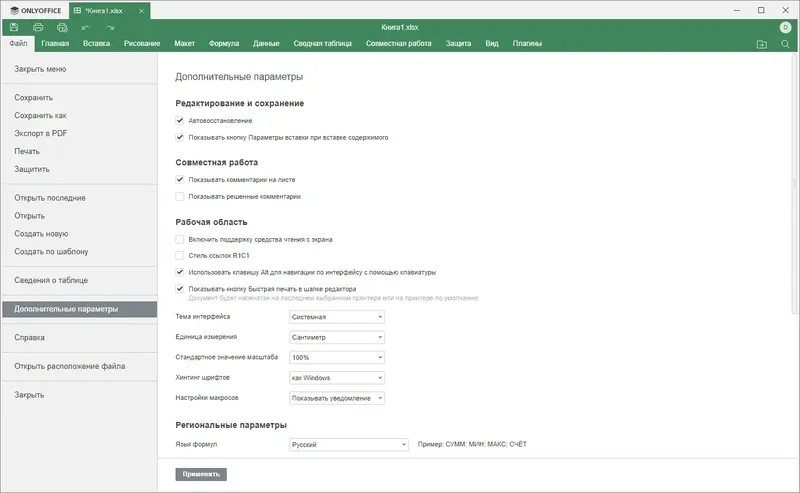Image resolution: width=800 pixels, height=493 pixels.
Task: Toggle Показывать кнопку Параметры вставки checkbox
Action: click(180, 137)
